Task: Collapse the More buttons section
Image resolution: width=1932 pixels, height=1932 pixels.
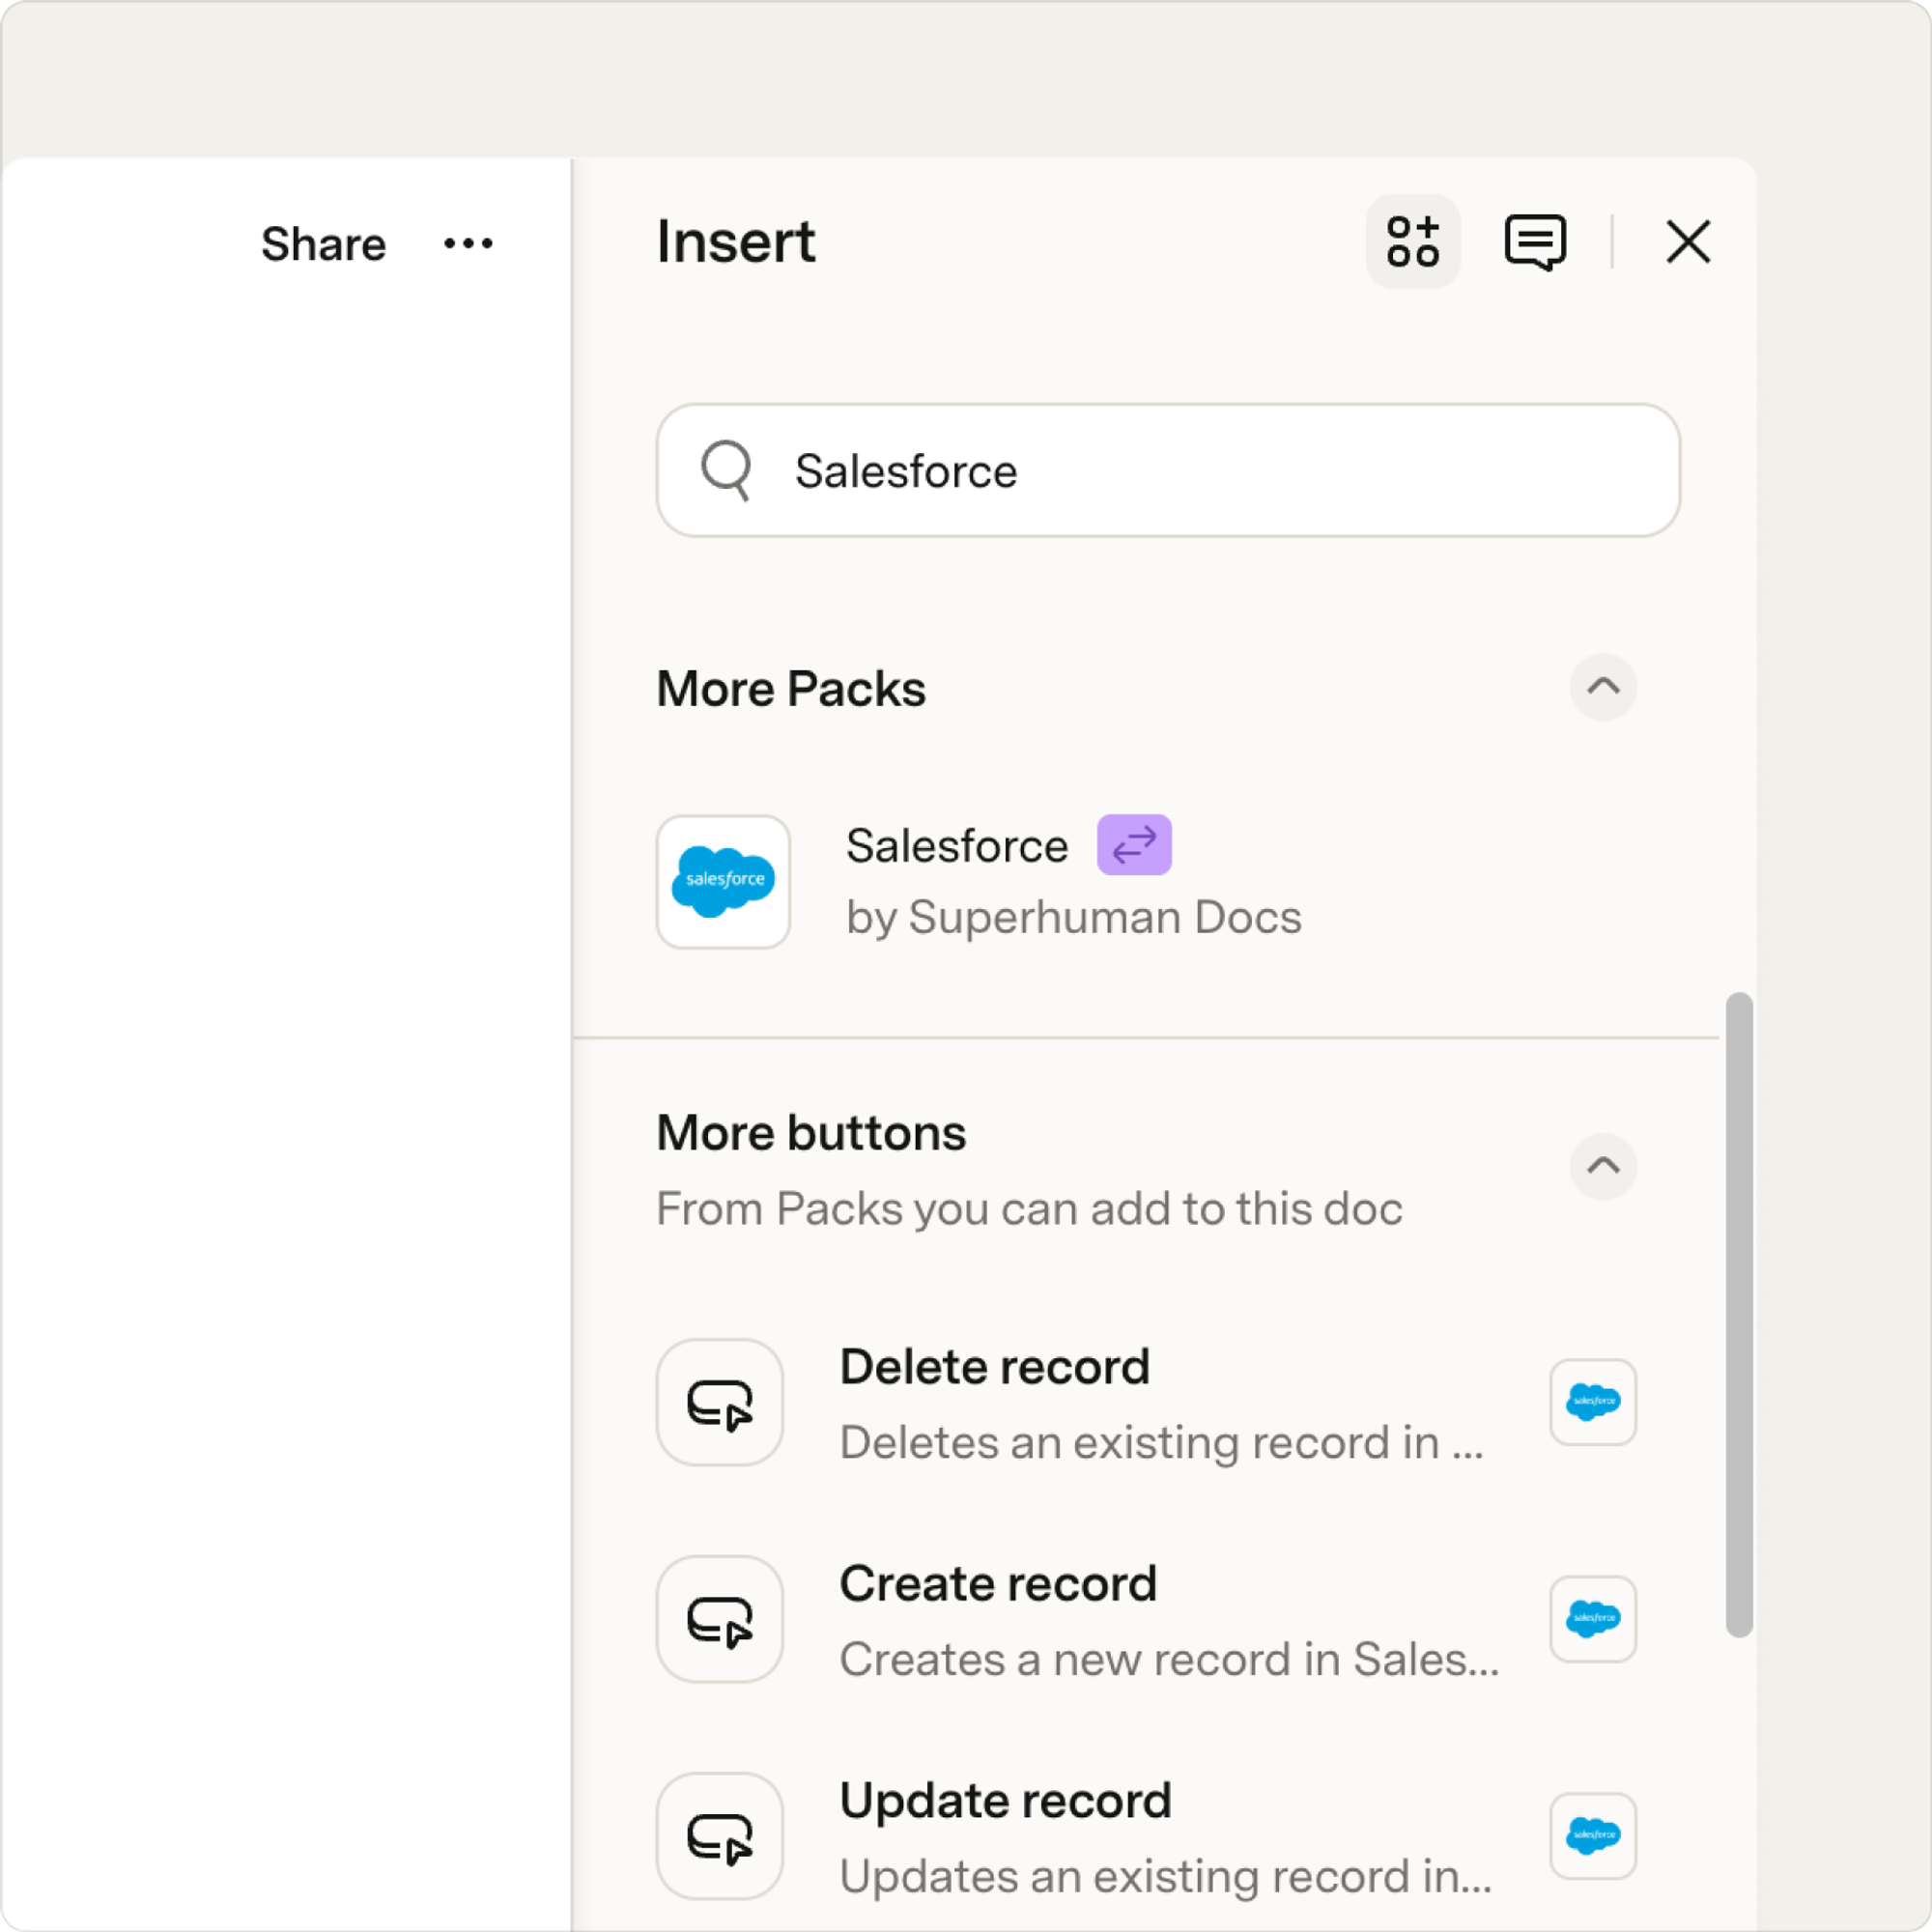Action: 1602,1166
